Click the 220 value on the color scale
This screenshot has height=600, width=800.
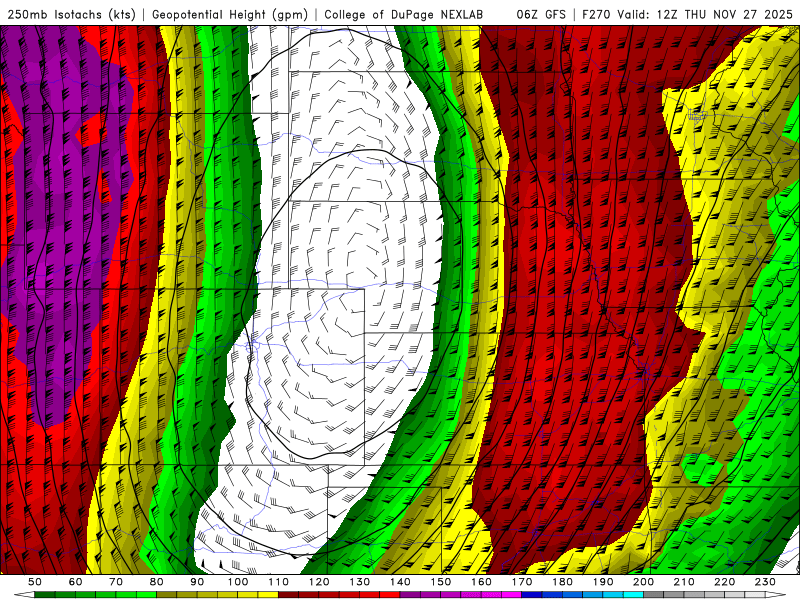725,582
